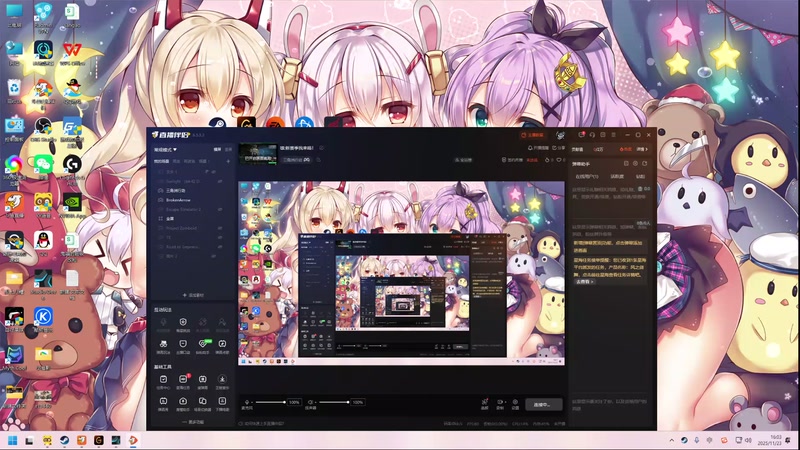This screenshot has height=450, width=800.
Task: Open messages icon with red badge
Action: (582, 135)
